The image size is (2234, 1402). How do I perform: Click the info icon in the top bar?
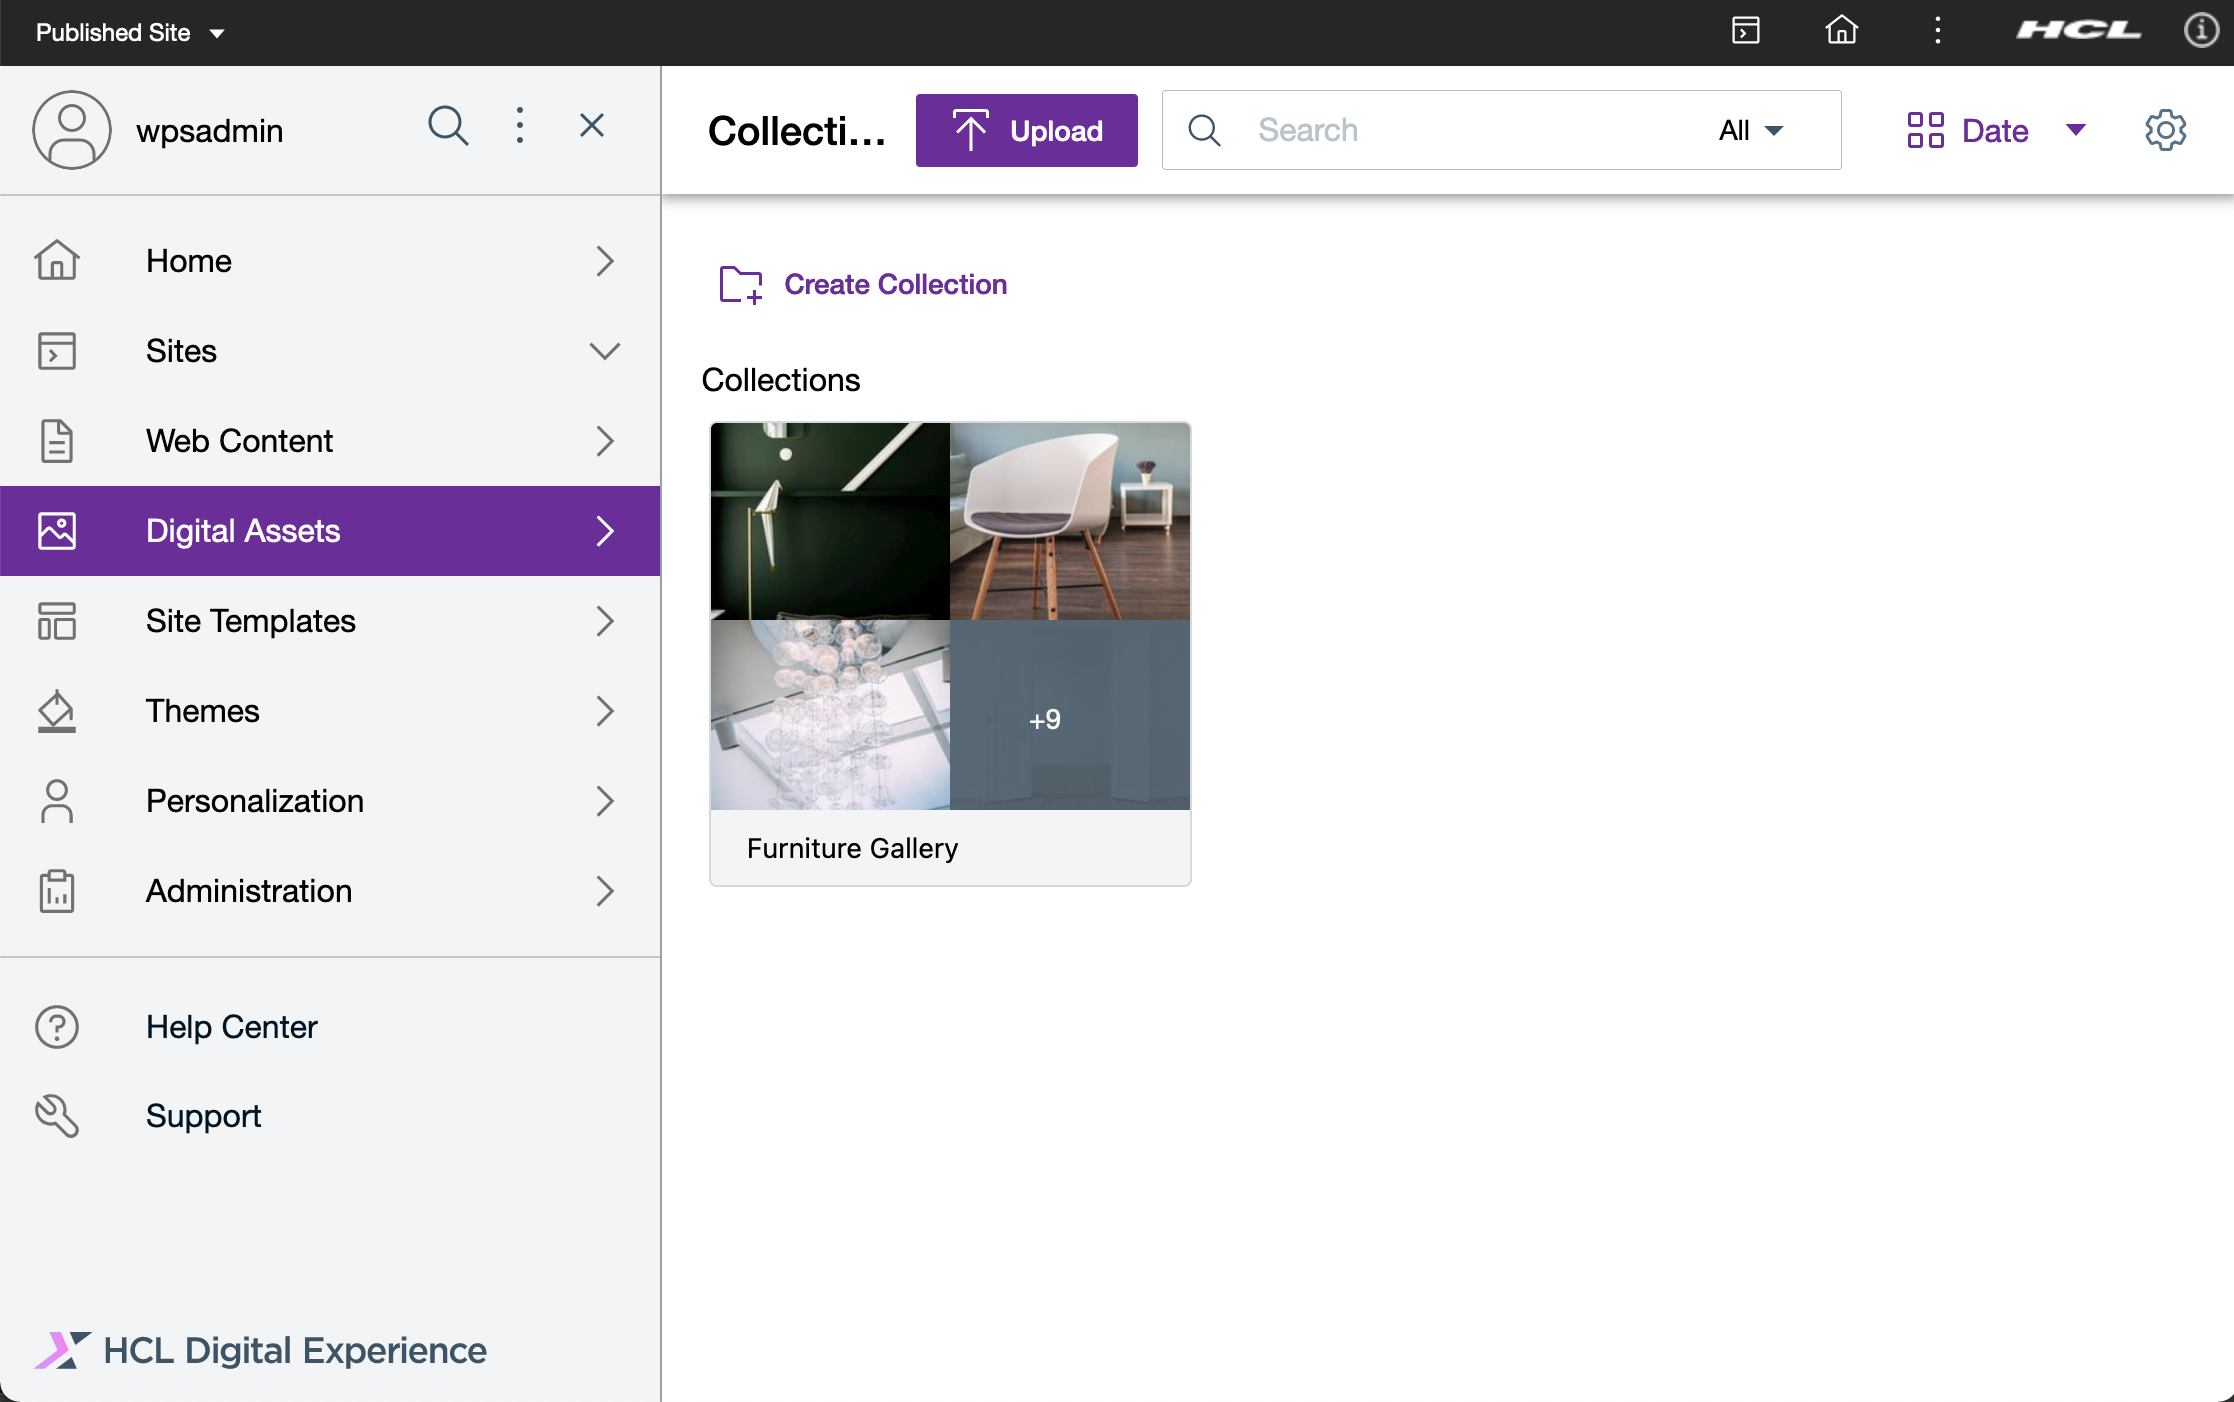(x=2201, y=31)
